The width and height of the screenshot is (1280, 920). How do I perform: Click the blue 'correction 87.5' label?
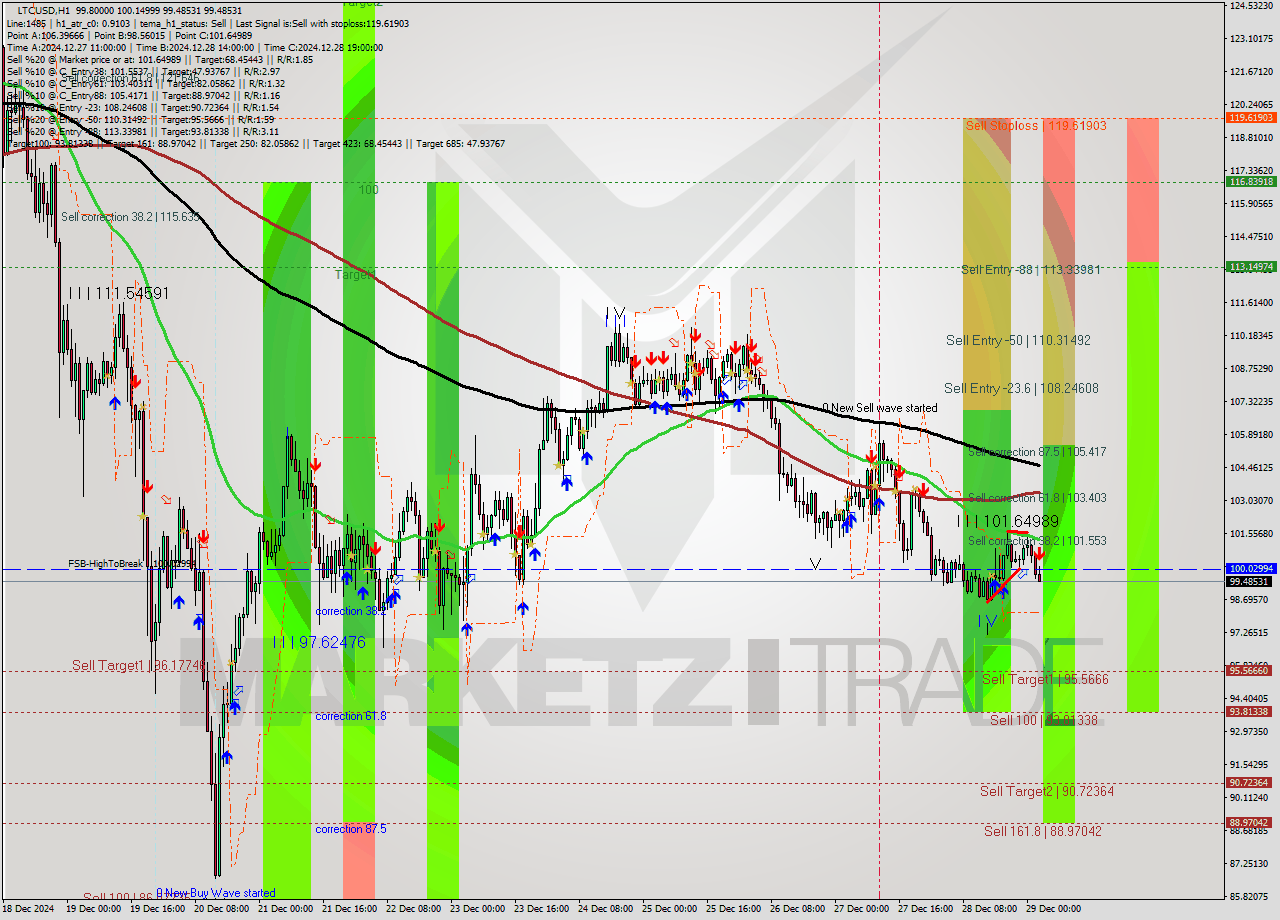click(x=351, y=829)
